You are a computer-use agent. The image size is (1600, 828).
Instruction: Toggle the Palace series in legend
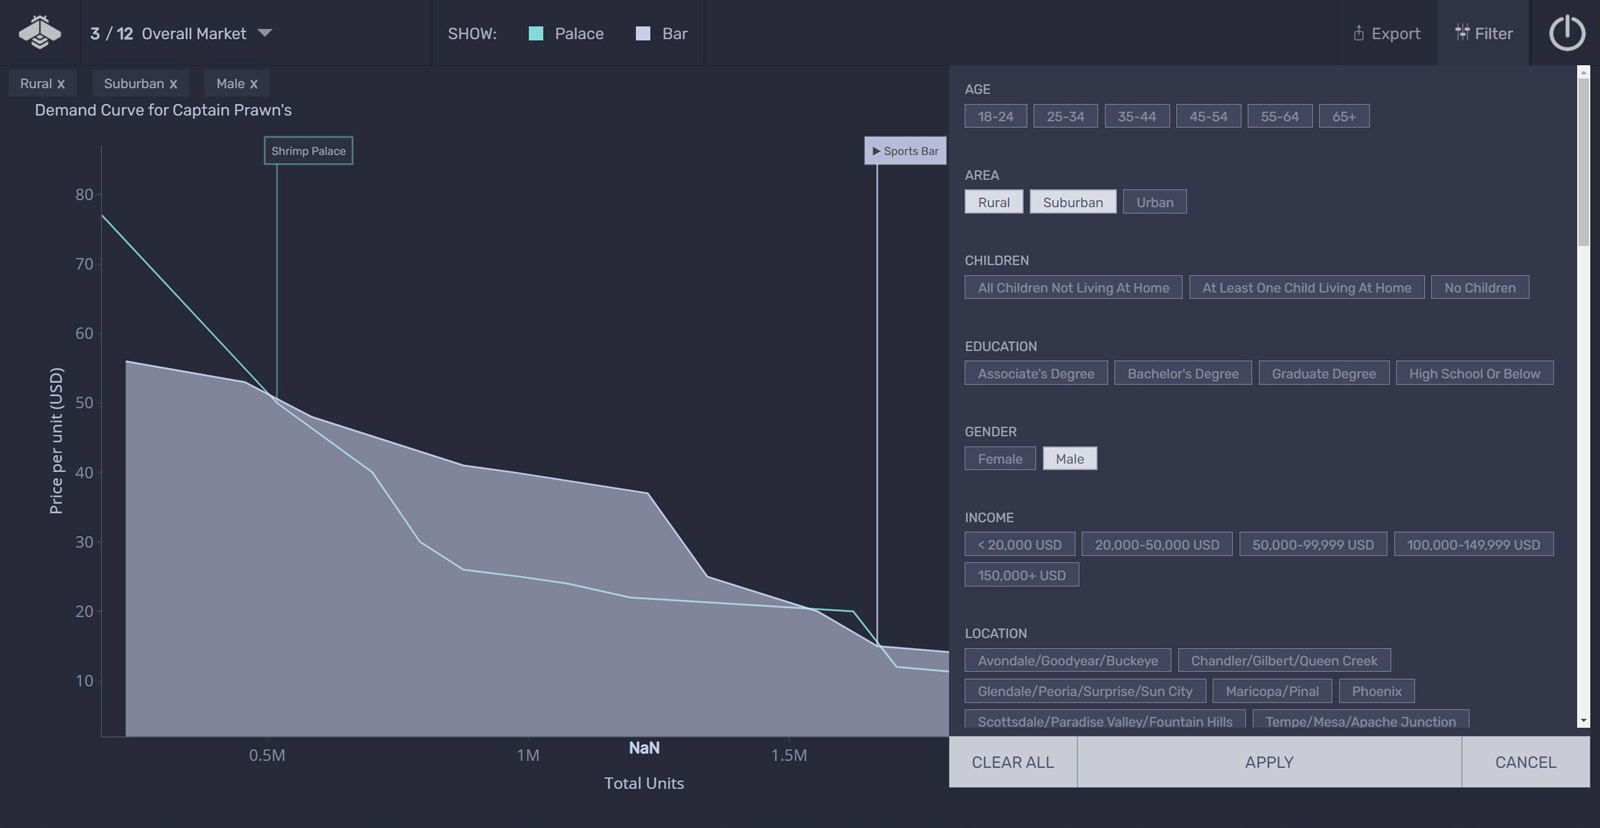566,34
